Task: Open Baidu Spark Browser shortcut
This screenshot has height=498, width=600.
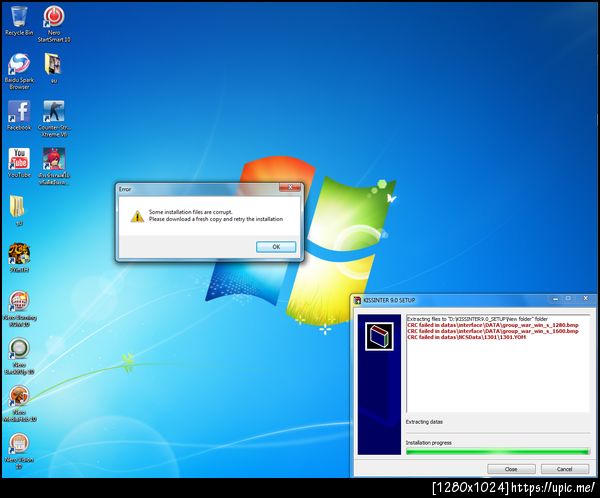Action: point(19,71)
